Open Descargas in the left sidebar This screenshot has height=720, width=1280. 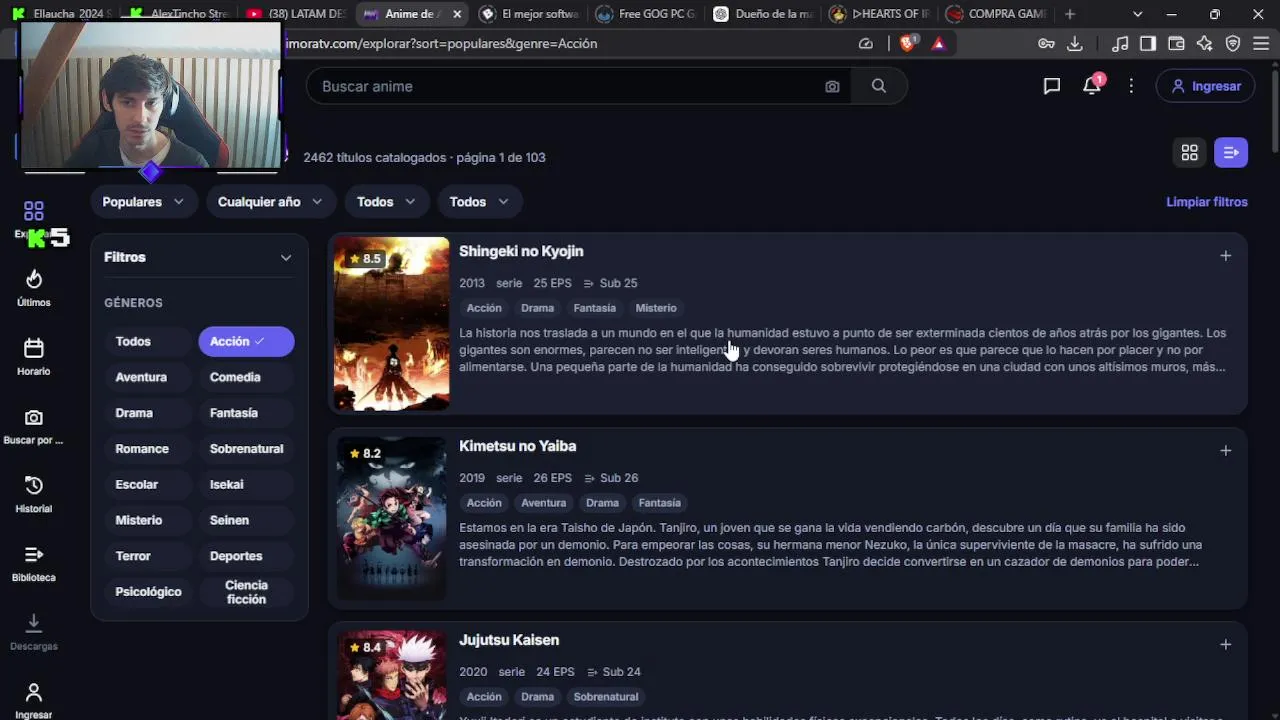click(34, 632)
